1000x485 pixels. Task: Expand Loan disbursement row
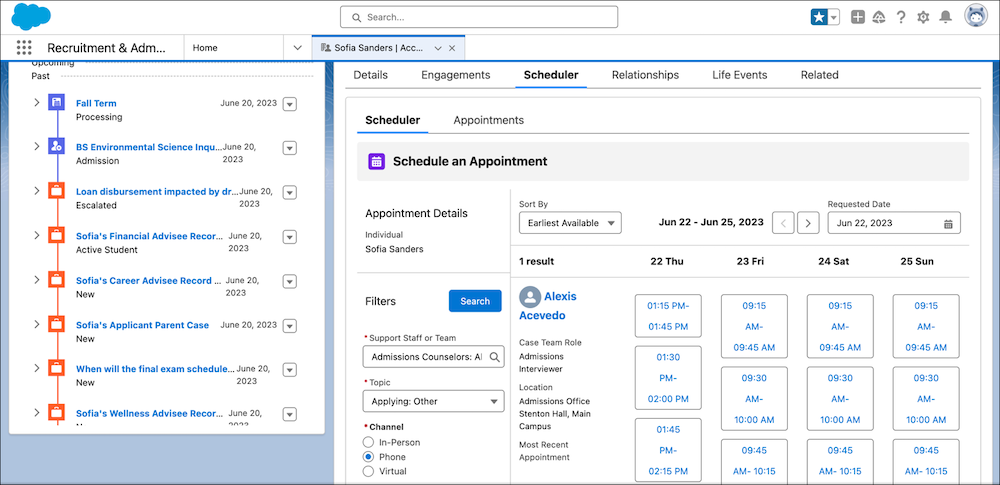(36, 191)
